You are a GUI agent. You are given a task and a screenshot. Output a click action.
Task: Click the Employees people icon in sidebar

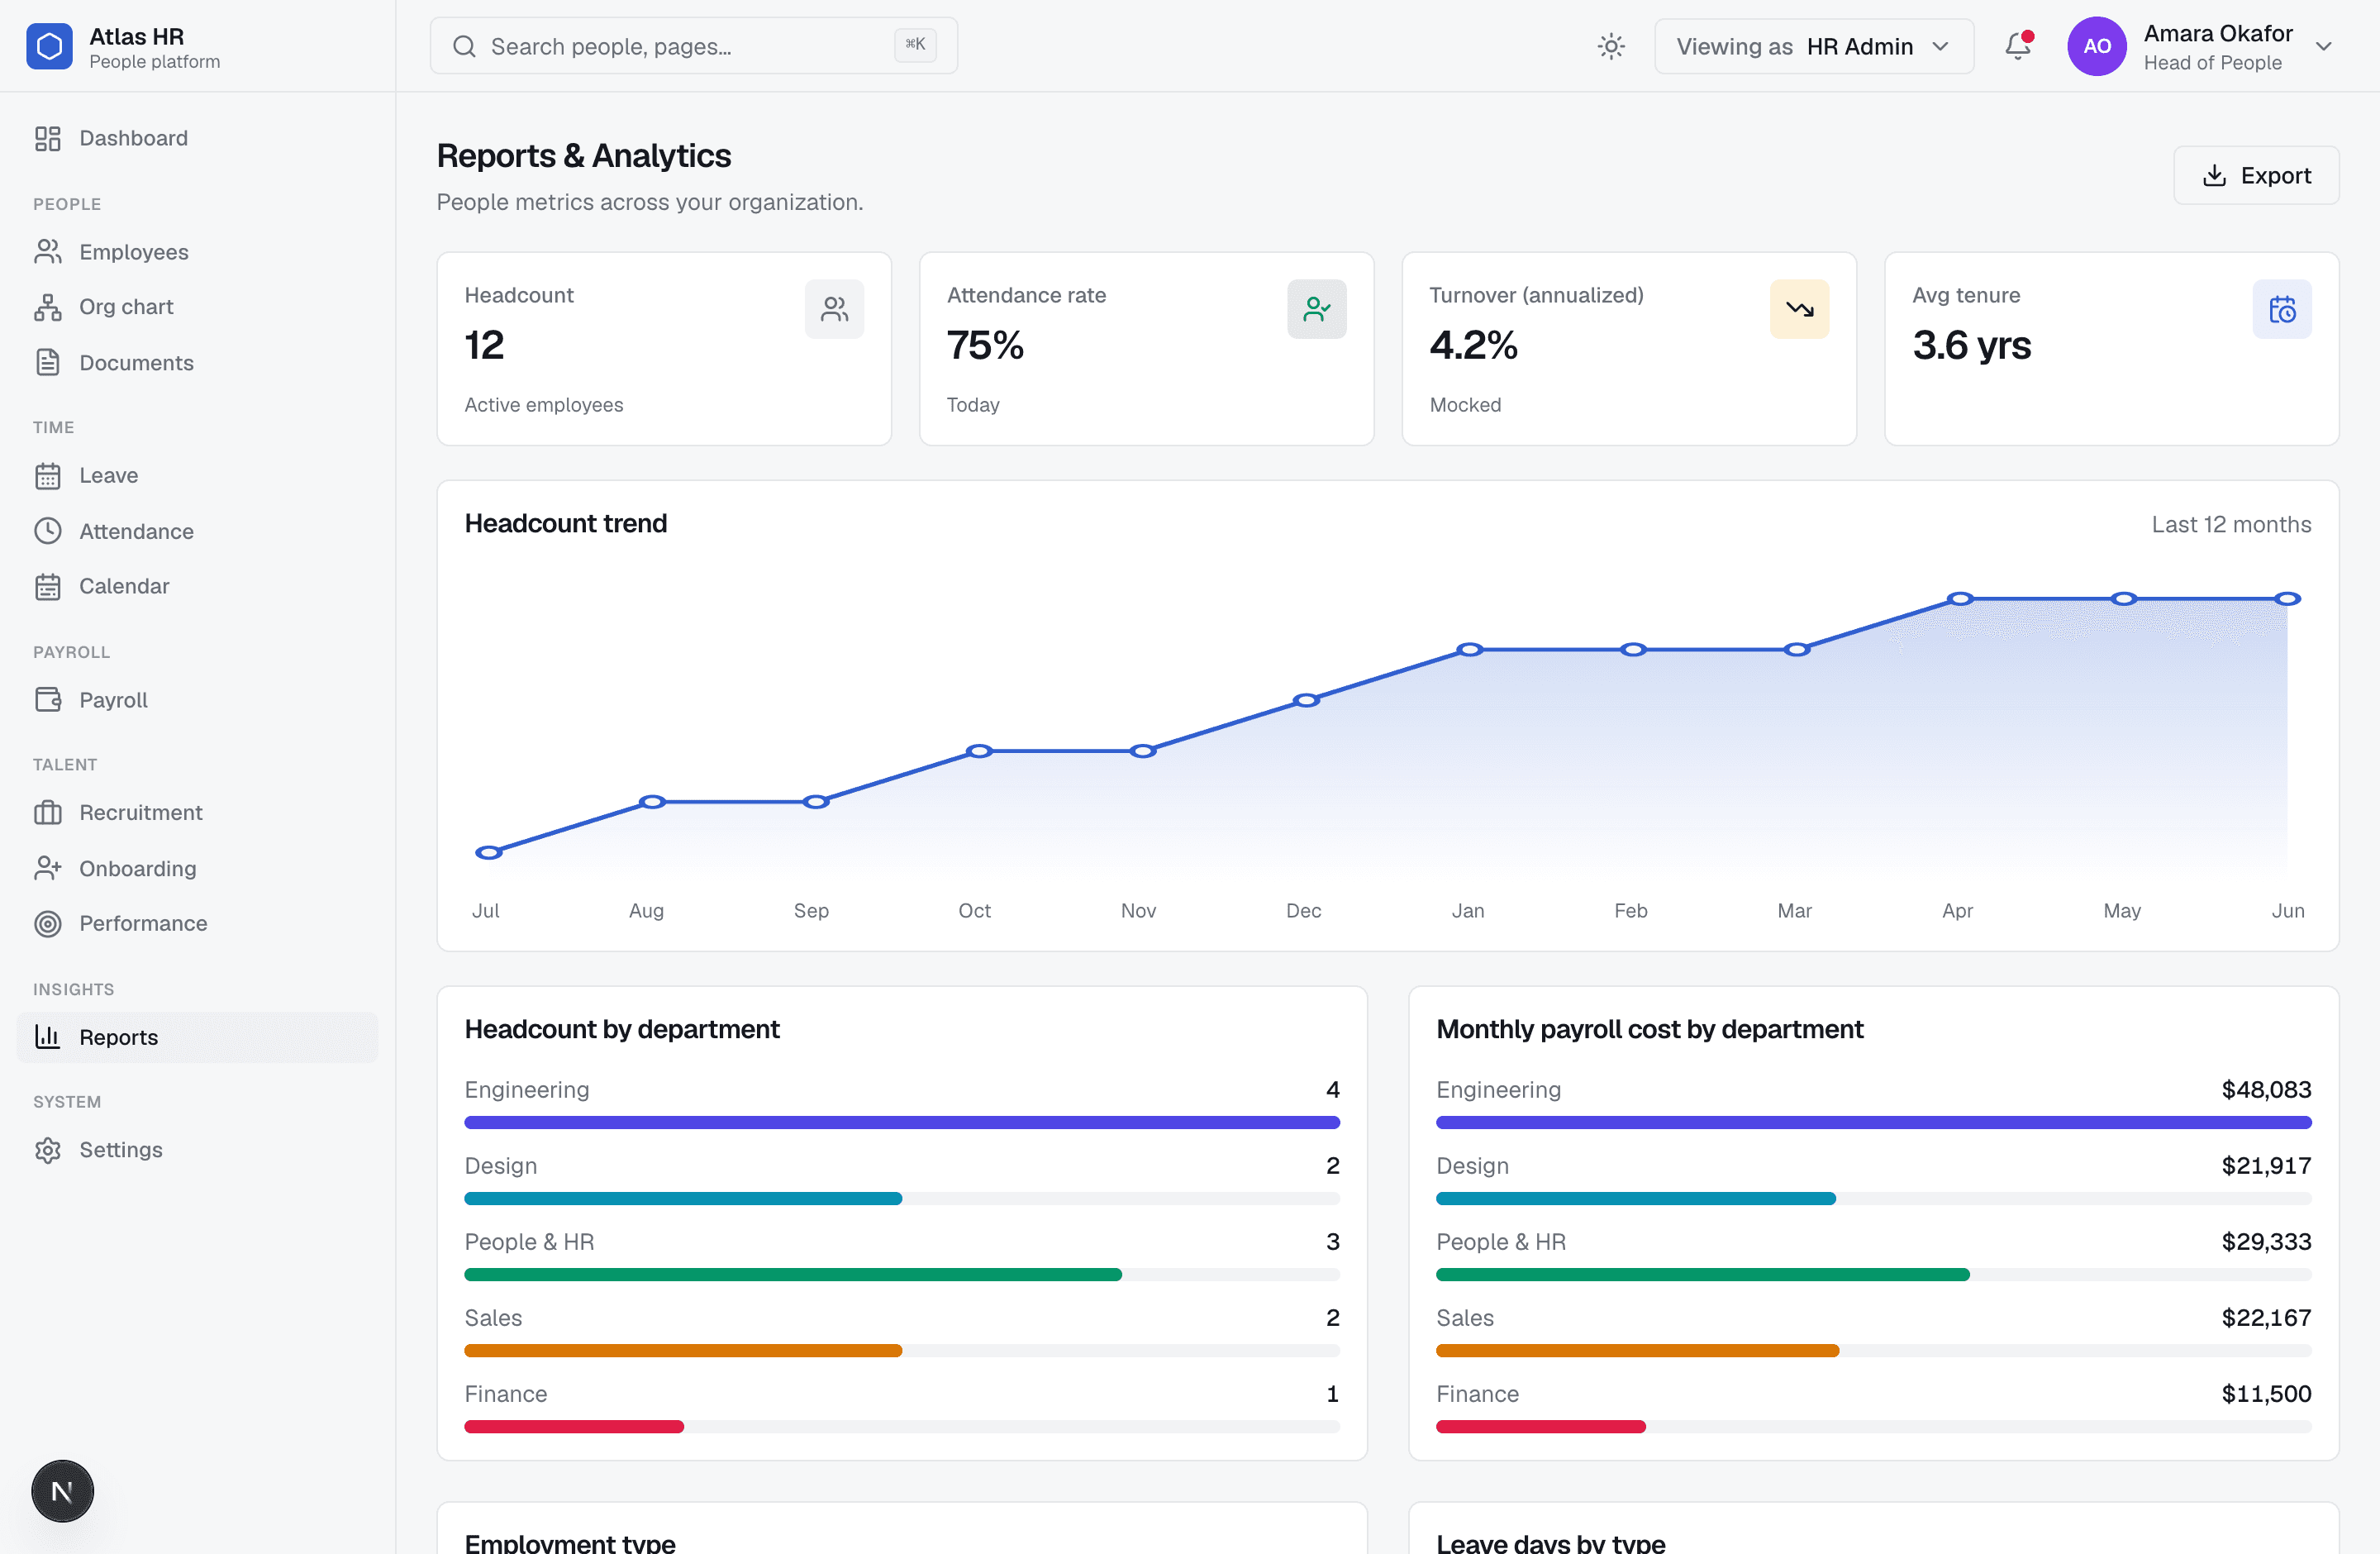48,252
